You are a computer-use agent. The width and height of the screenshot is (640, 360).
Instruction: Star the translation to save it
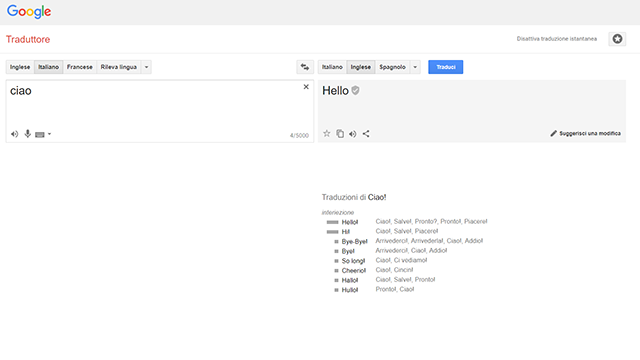pos(327,133)
